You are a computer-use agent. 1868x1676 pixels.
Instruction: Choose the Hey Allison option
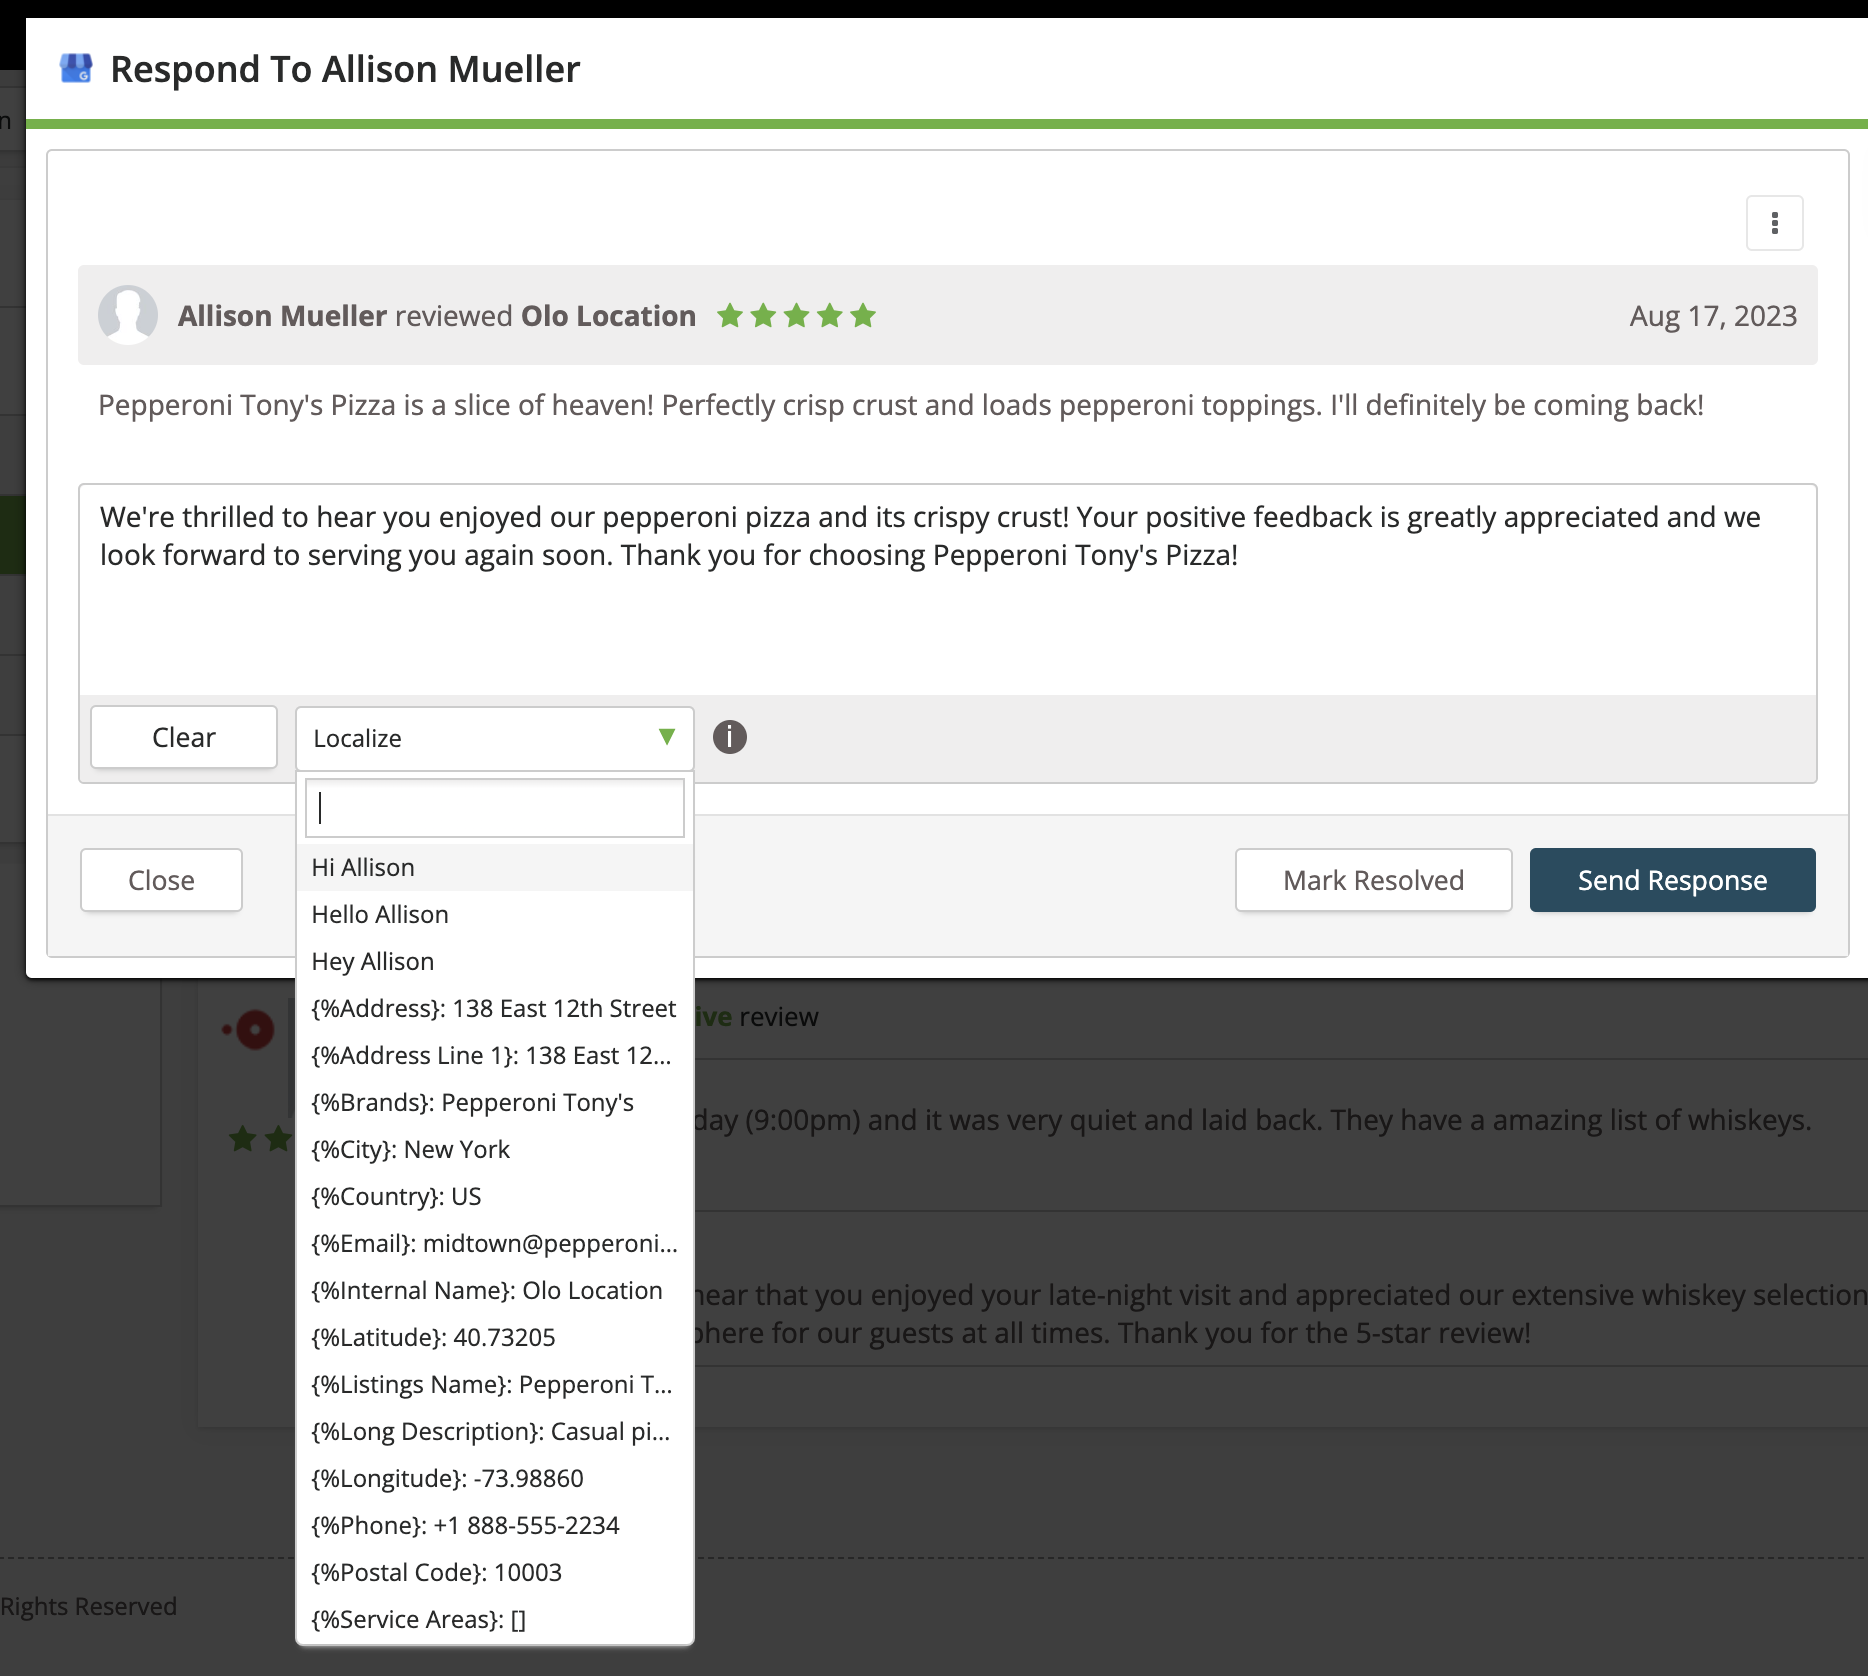[495, 961]
